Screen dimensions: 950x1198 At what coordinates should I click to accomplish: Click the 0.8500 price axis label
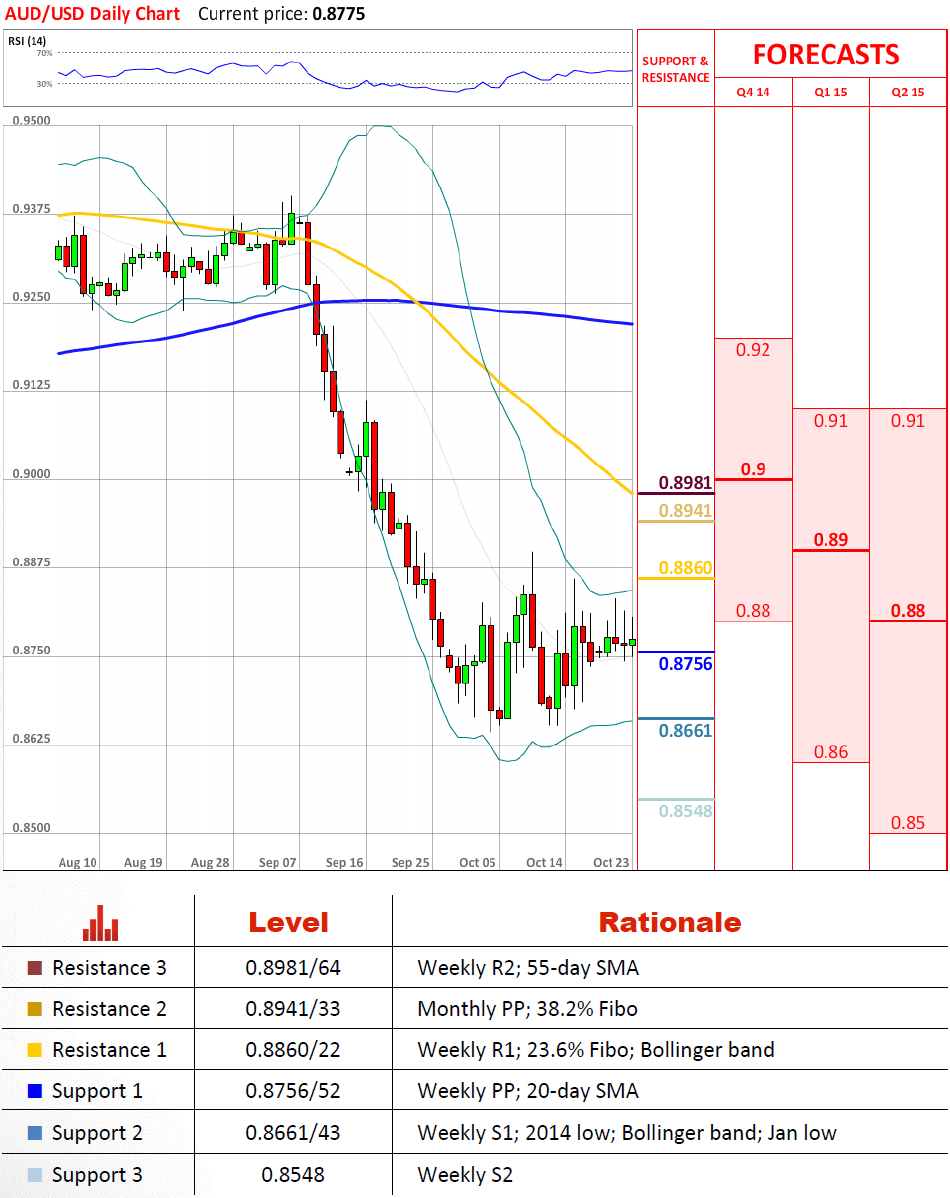(31, 828)
